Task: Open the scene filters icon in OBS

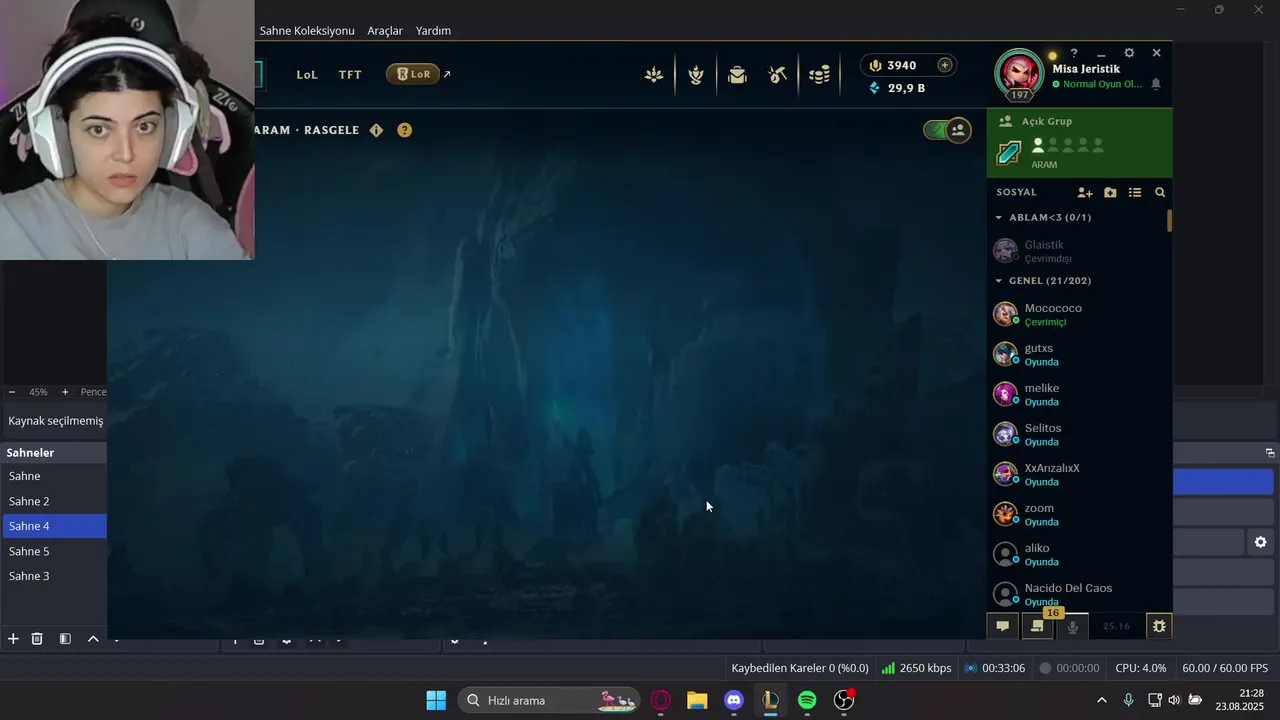Action: point(65,639)
